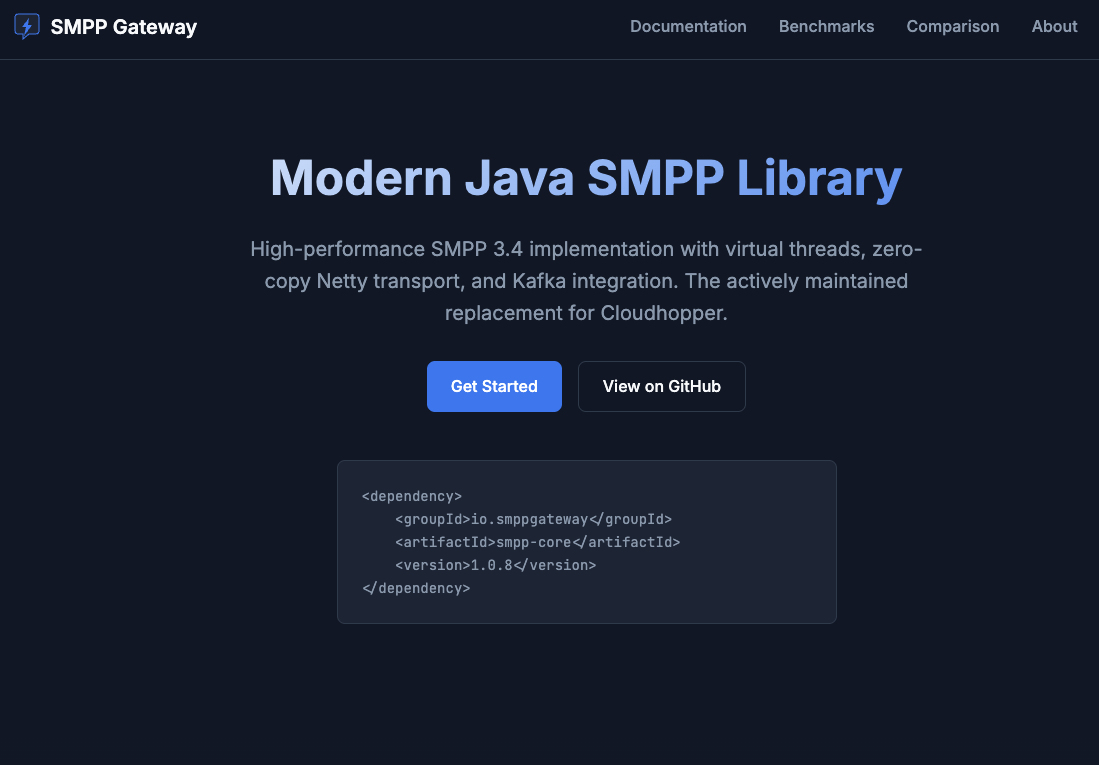Open the project on GitHub
Screen dimensions: 1099x765
pos(661,386)
